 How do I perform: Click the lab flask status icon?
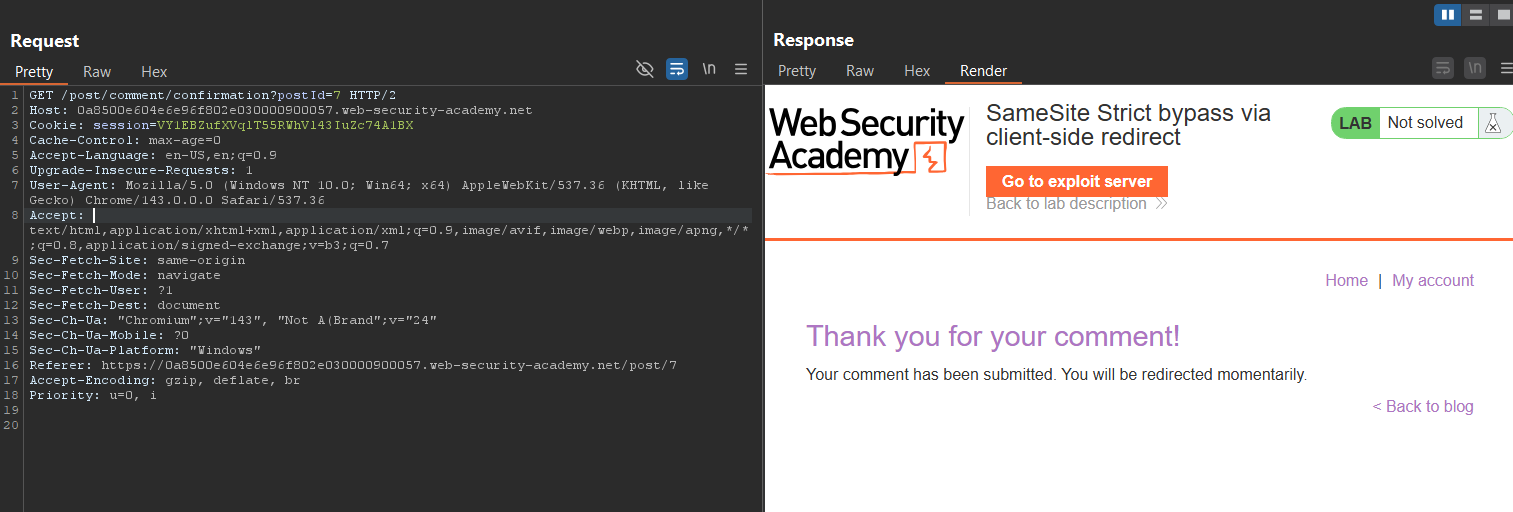click(x=1493, y=123)
